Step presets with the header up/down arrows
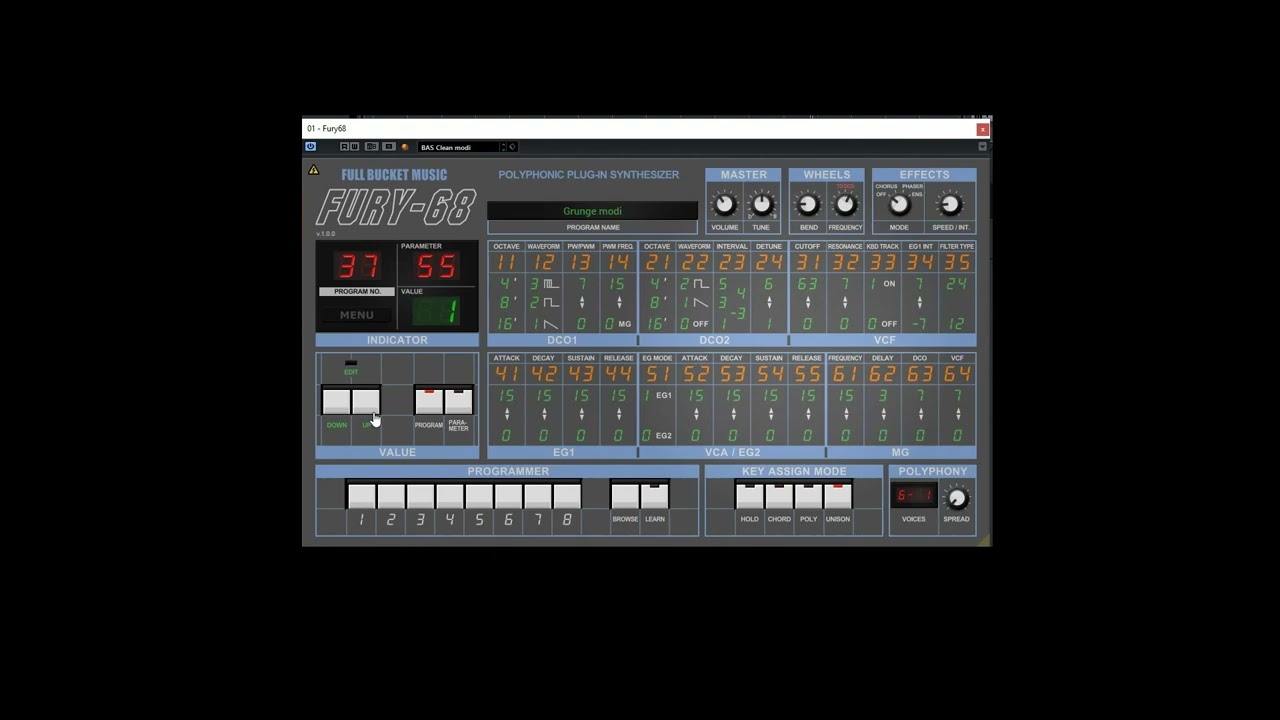Screen dimensions: 1280x720 click(503, 147)
